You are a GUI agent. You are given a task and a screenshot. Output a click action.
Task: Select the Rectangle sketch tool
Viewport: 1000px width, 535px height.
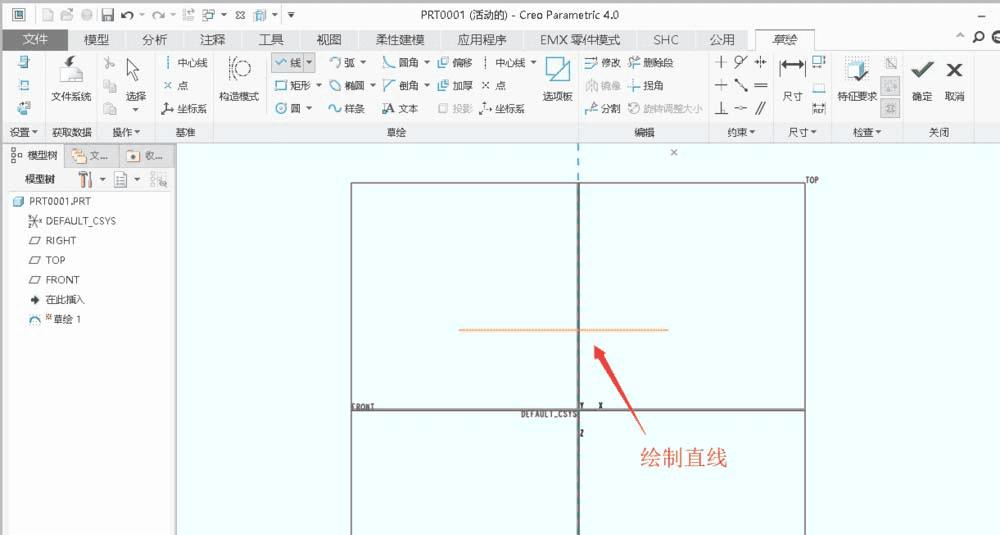point(293,85)
